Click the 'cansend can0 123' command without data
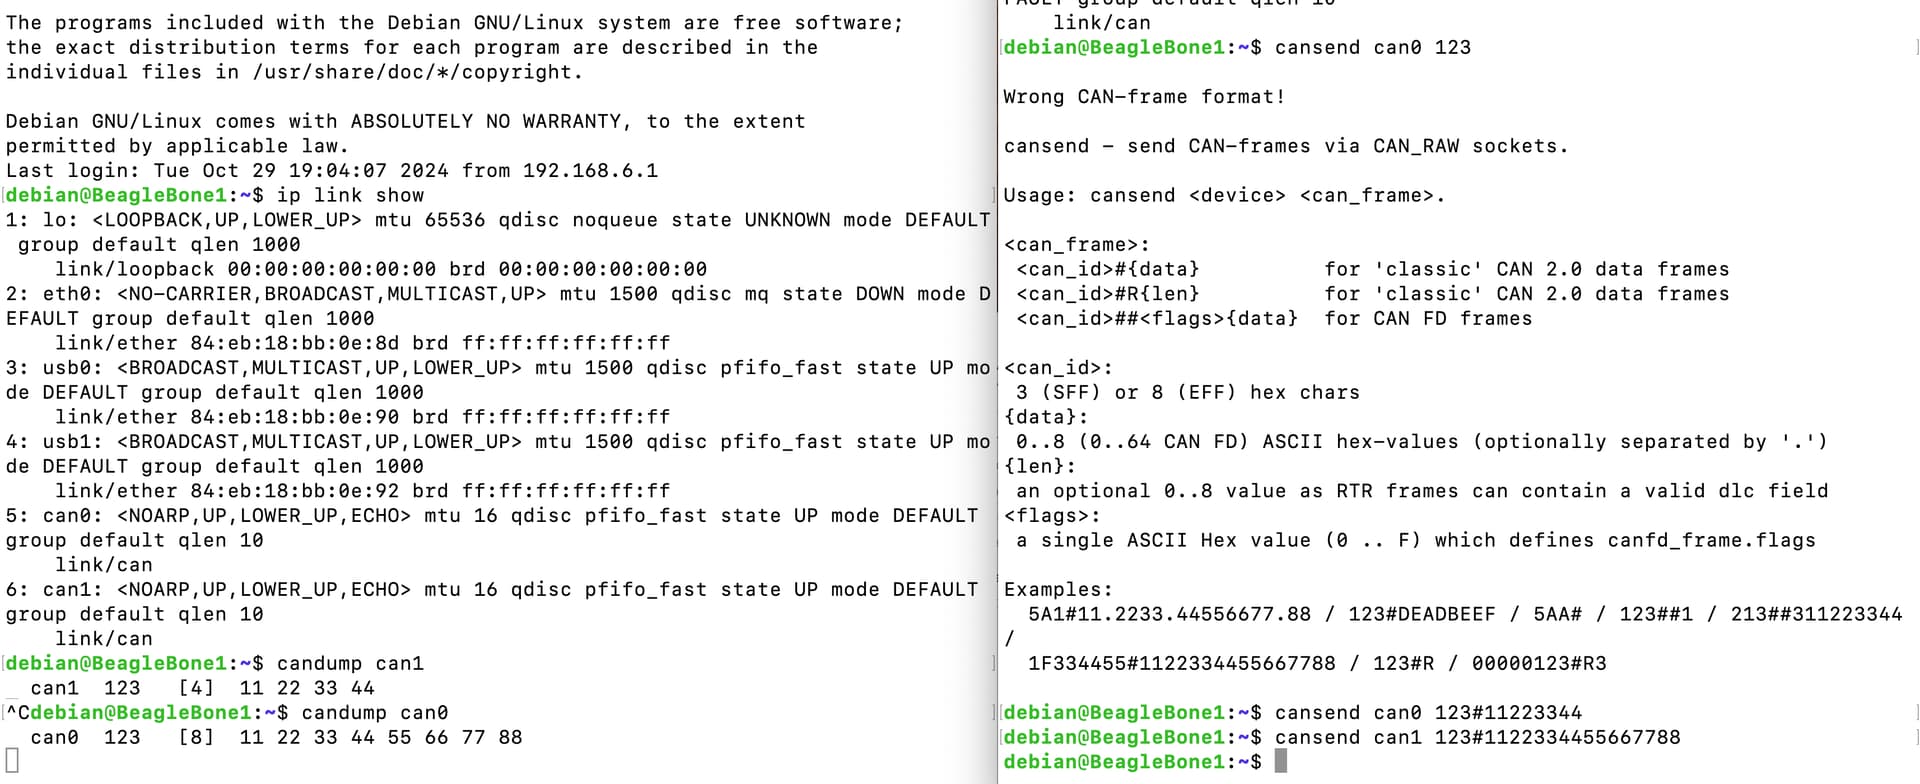The image size is (1920, 784). 1372,48
